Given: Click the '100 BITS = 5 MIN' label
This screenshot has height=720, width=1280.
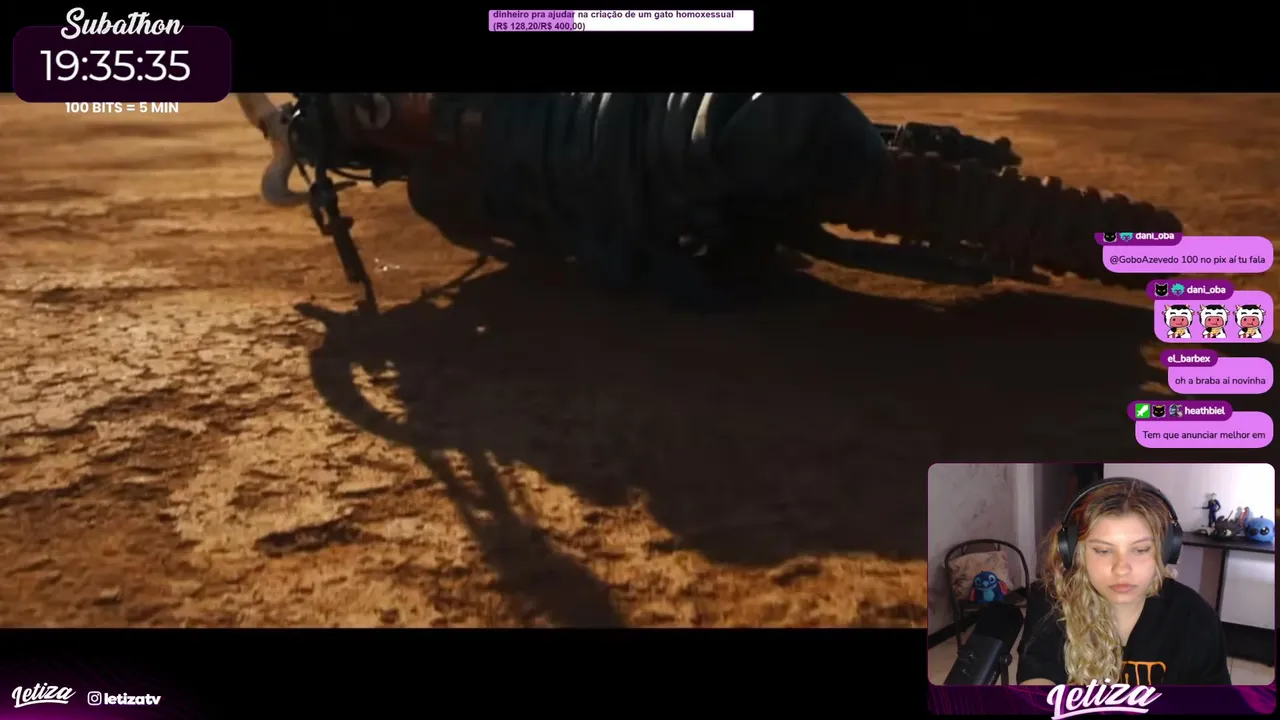Looking at the screenshot, I should tap(122, 107).
